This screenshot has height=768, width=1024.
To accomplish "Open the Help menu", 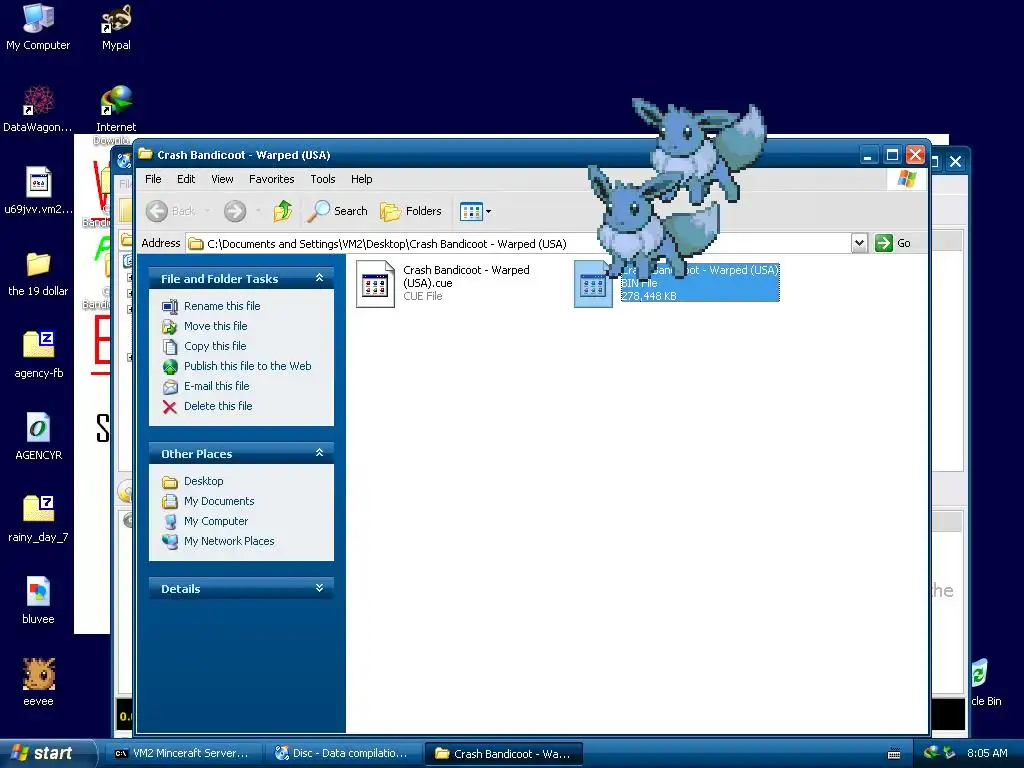I will coord(361,179).
